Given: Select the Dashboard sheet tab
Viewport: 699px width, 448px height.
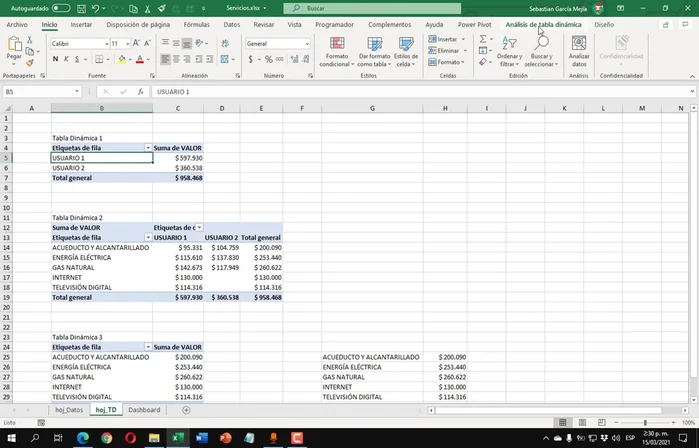Looking at the screenshot, I should click(x=144, y=410).
